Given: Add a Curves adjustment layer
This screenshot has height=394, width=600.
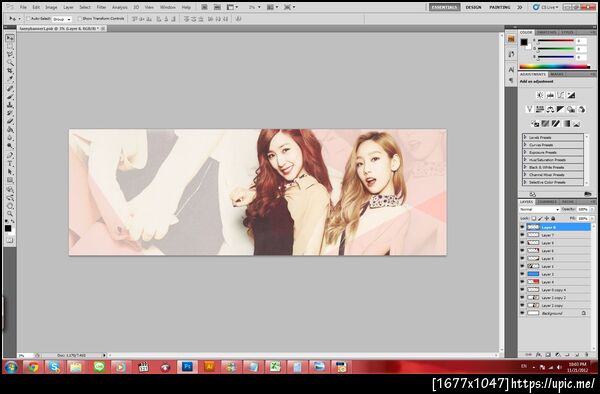Looking at the screenshot, I should 561,95.
